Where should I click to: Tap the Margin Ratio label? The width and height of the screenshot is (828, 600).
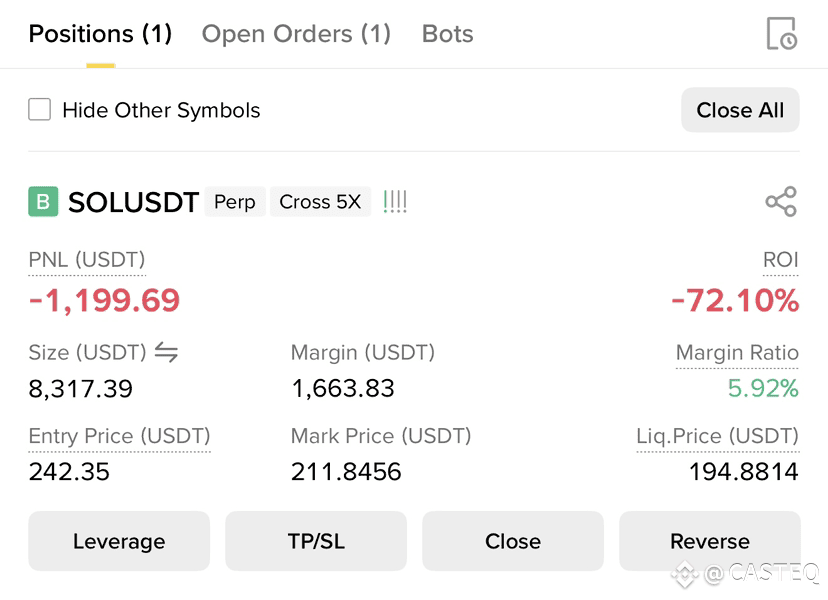[737, 352]
